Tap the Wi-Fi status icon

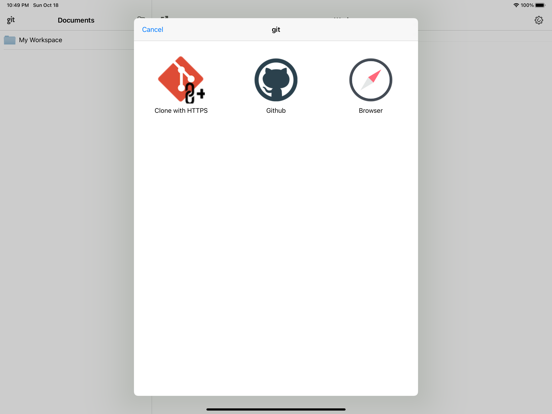tap(516, 5)
